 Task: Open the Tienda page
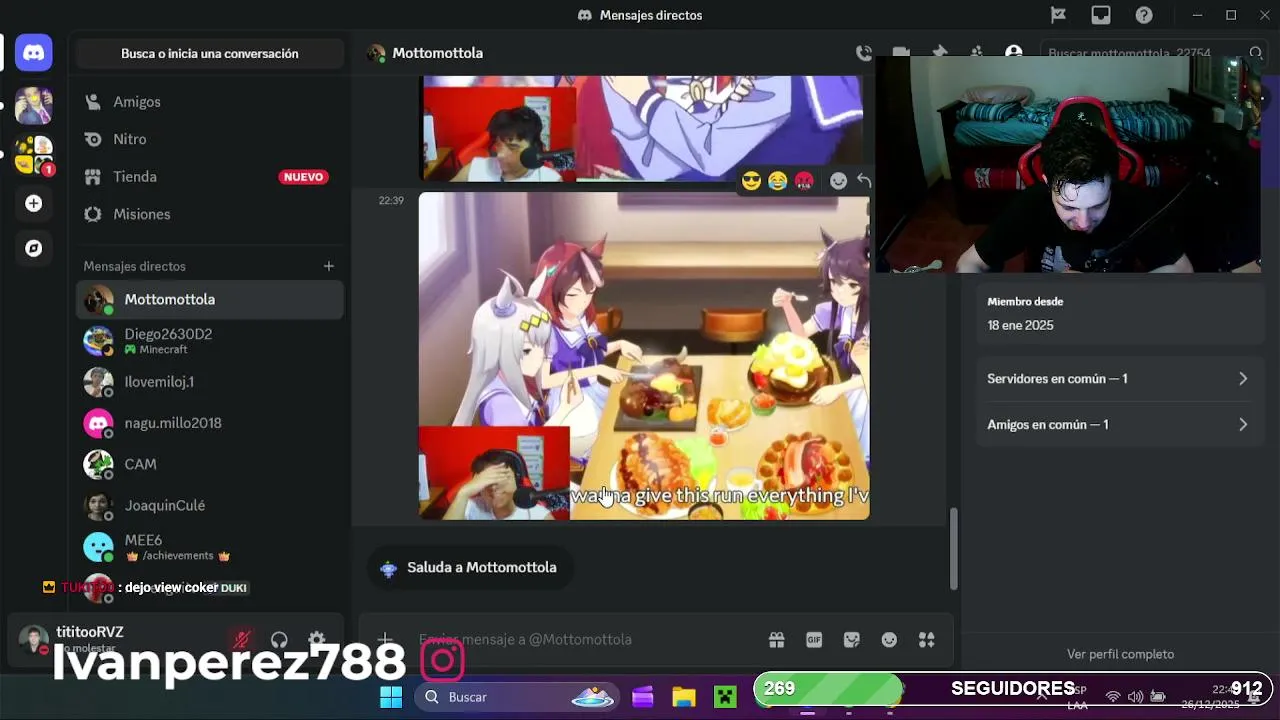210,177
